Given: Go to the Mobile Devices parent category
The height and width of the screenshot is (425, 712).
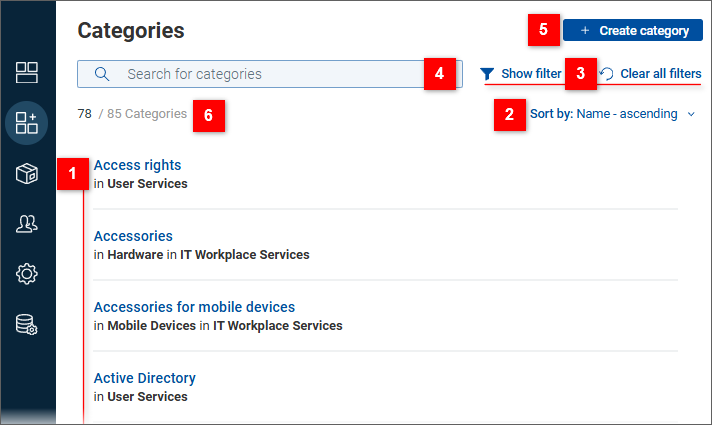Looking at the screenshot, I should pyautogui.click(x=151, y=326).
